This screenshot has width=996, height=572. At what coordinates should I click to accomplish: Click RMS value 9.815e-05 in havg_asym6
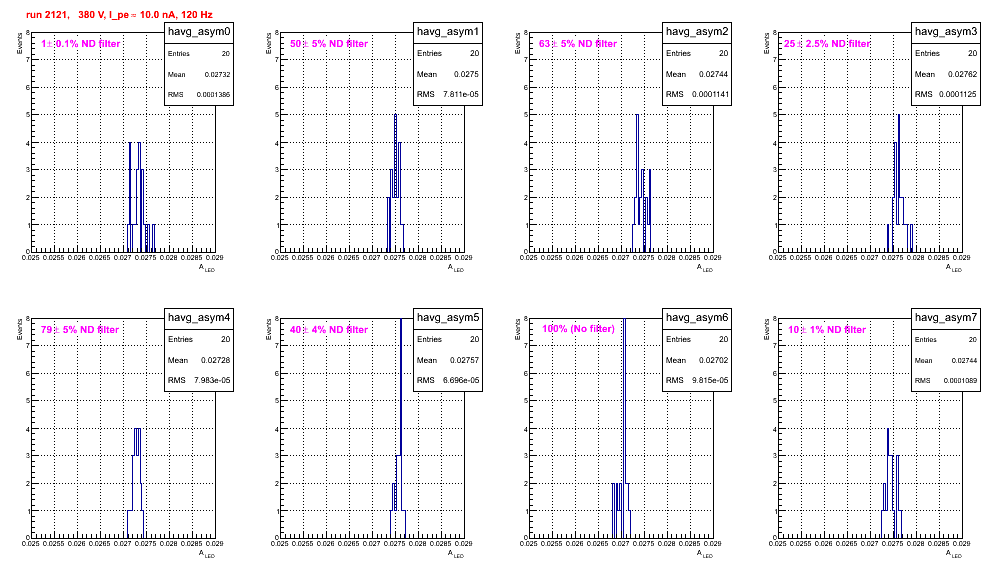click(710, 381)
